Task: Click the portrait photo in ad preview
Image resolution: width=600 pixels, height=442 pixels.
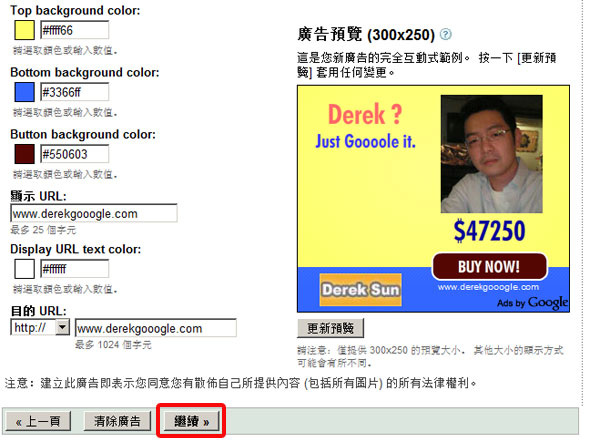Action: point(491,154)
